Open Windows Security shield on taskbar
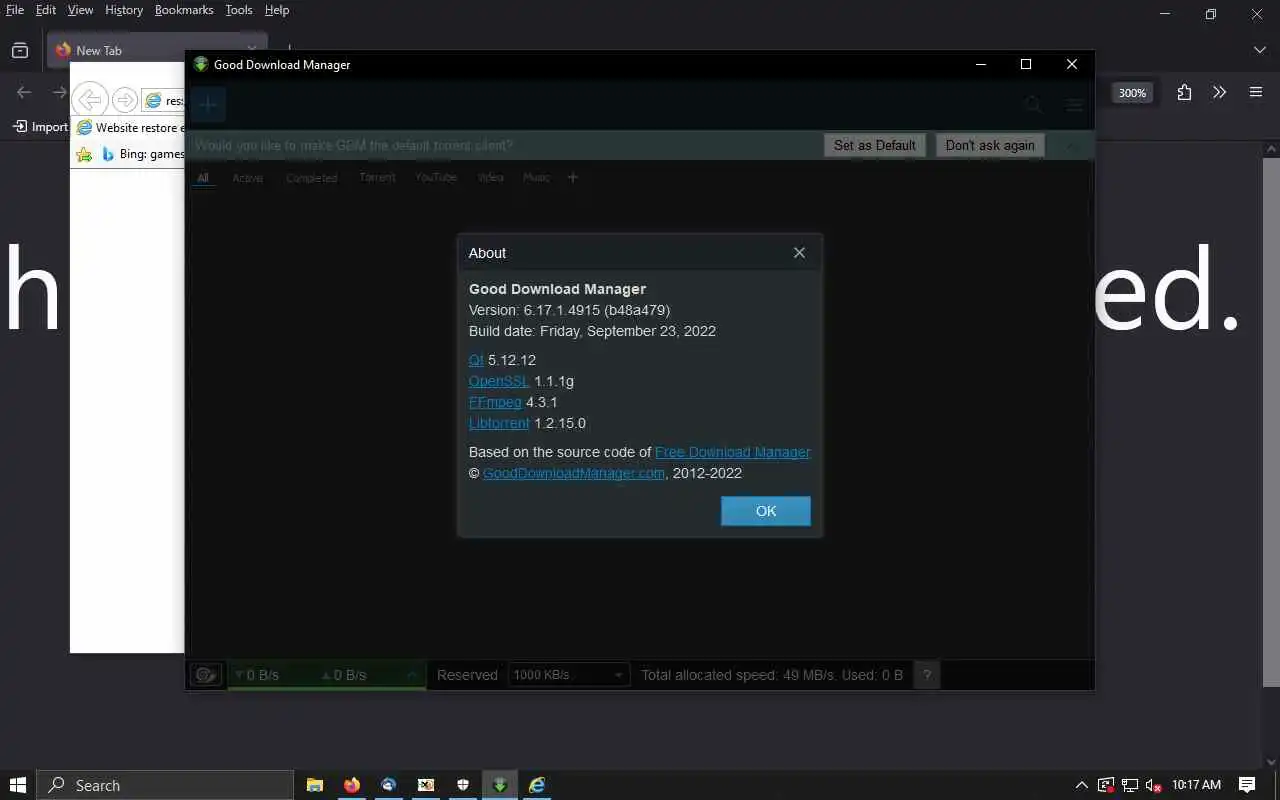This screenshot has height=800, width=1280. (x=462, y=785)
